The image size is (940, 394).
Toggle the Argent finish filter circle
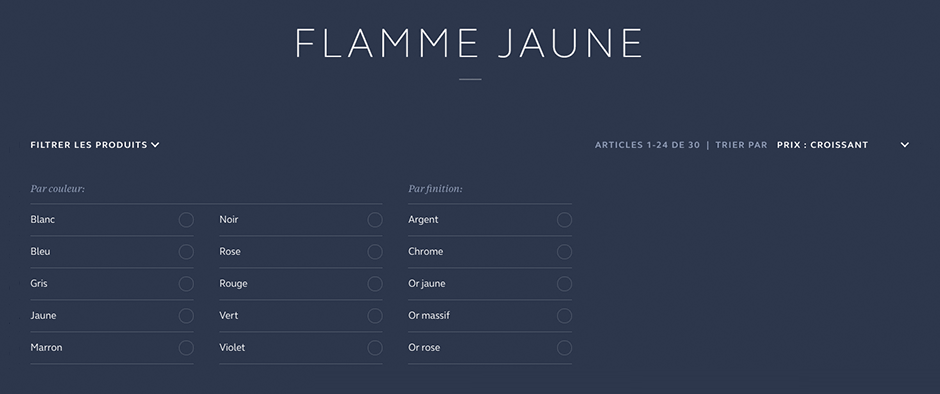564,219
